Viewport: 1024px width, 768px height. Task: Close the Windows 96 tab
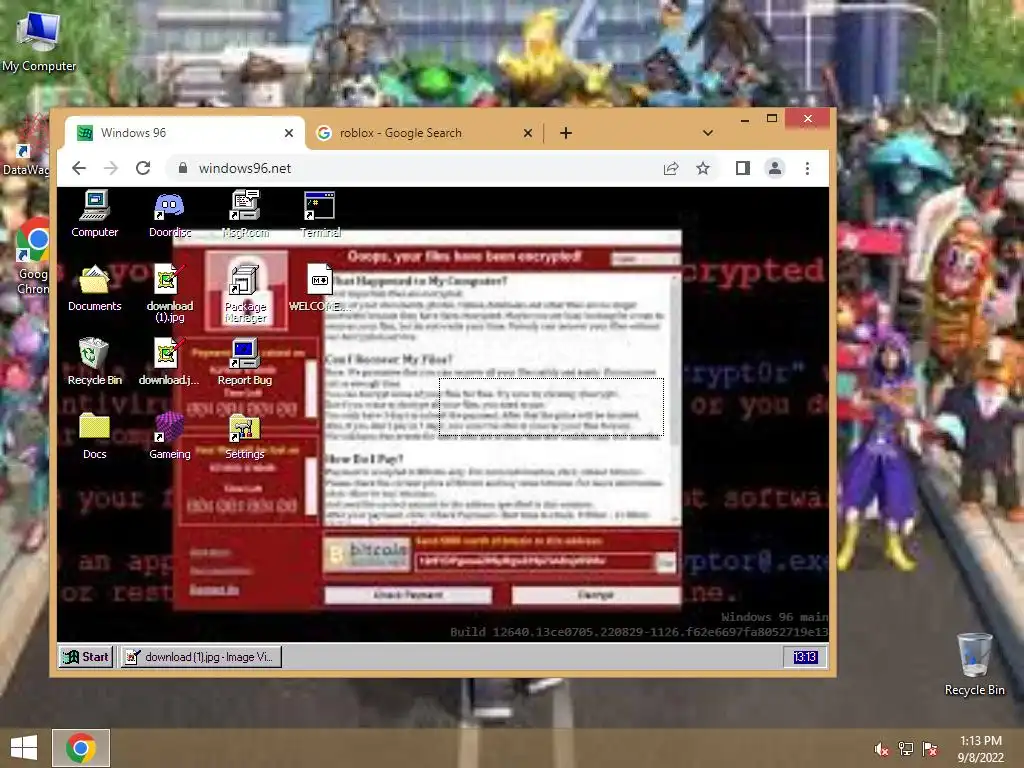289,133
